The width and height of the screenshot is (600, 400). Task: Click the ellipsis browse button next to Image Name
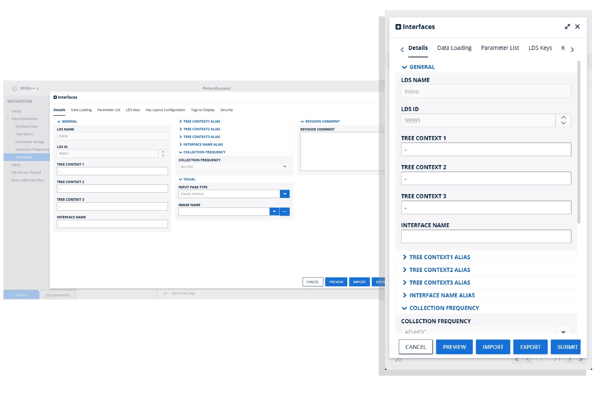(x=285, y=212)
